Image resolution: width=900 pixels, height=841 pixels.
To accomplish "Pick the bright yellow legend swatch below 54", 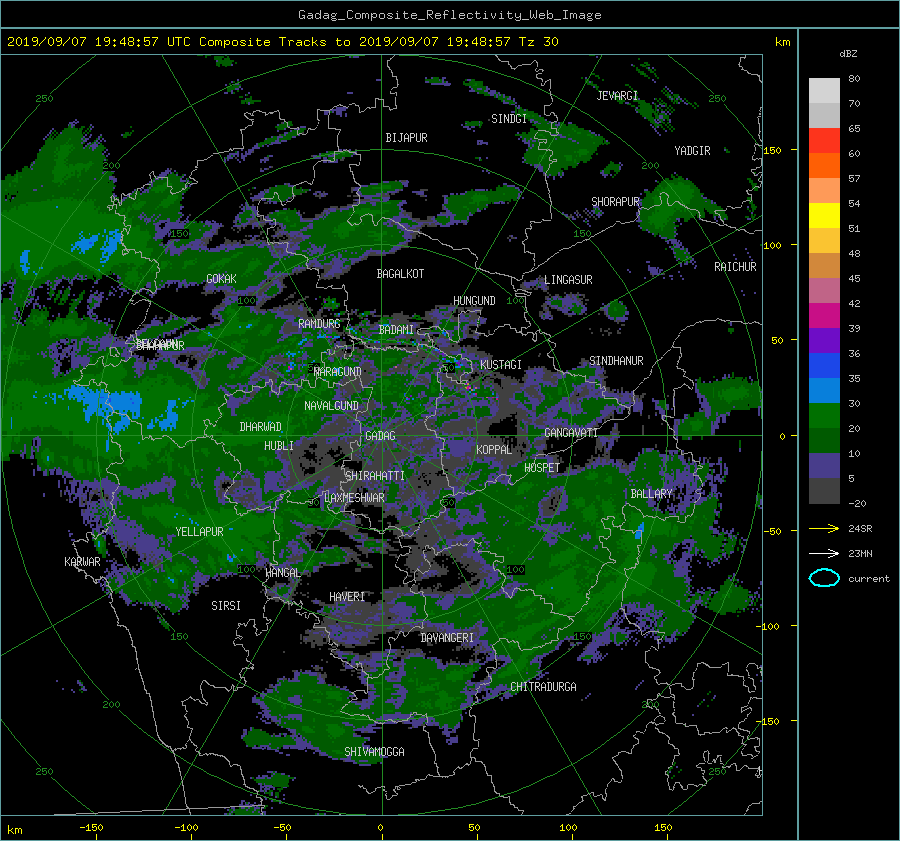I will click(x=824, y=215).
